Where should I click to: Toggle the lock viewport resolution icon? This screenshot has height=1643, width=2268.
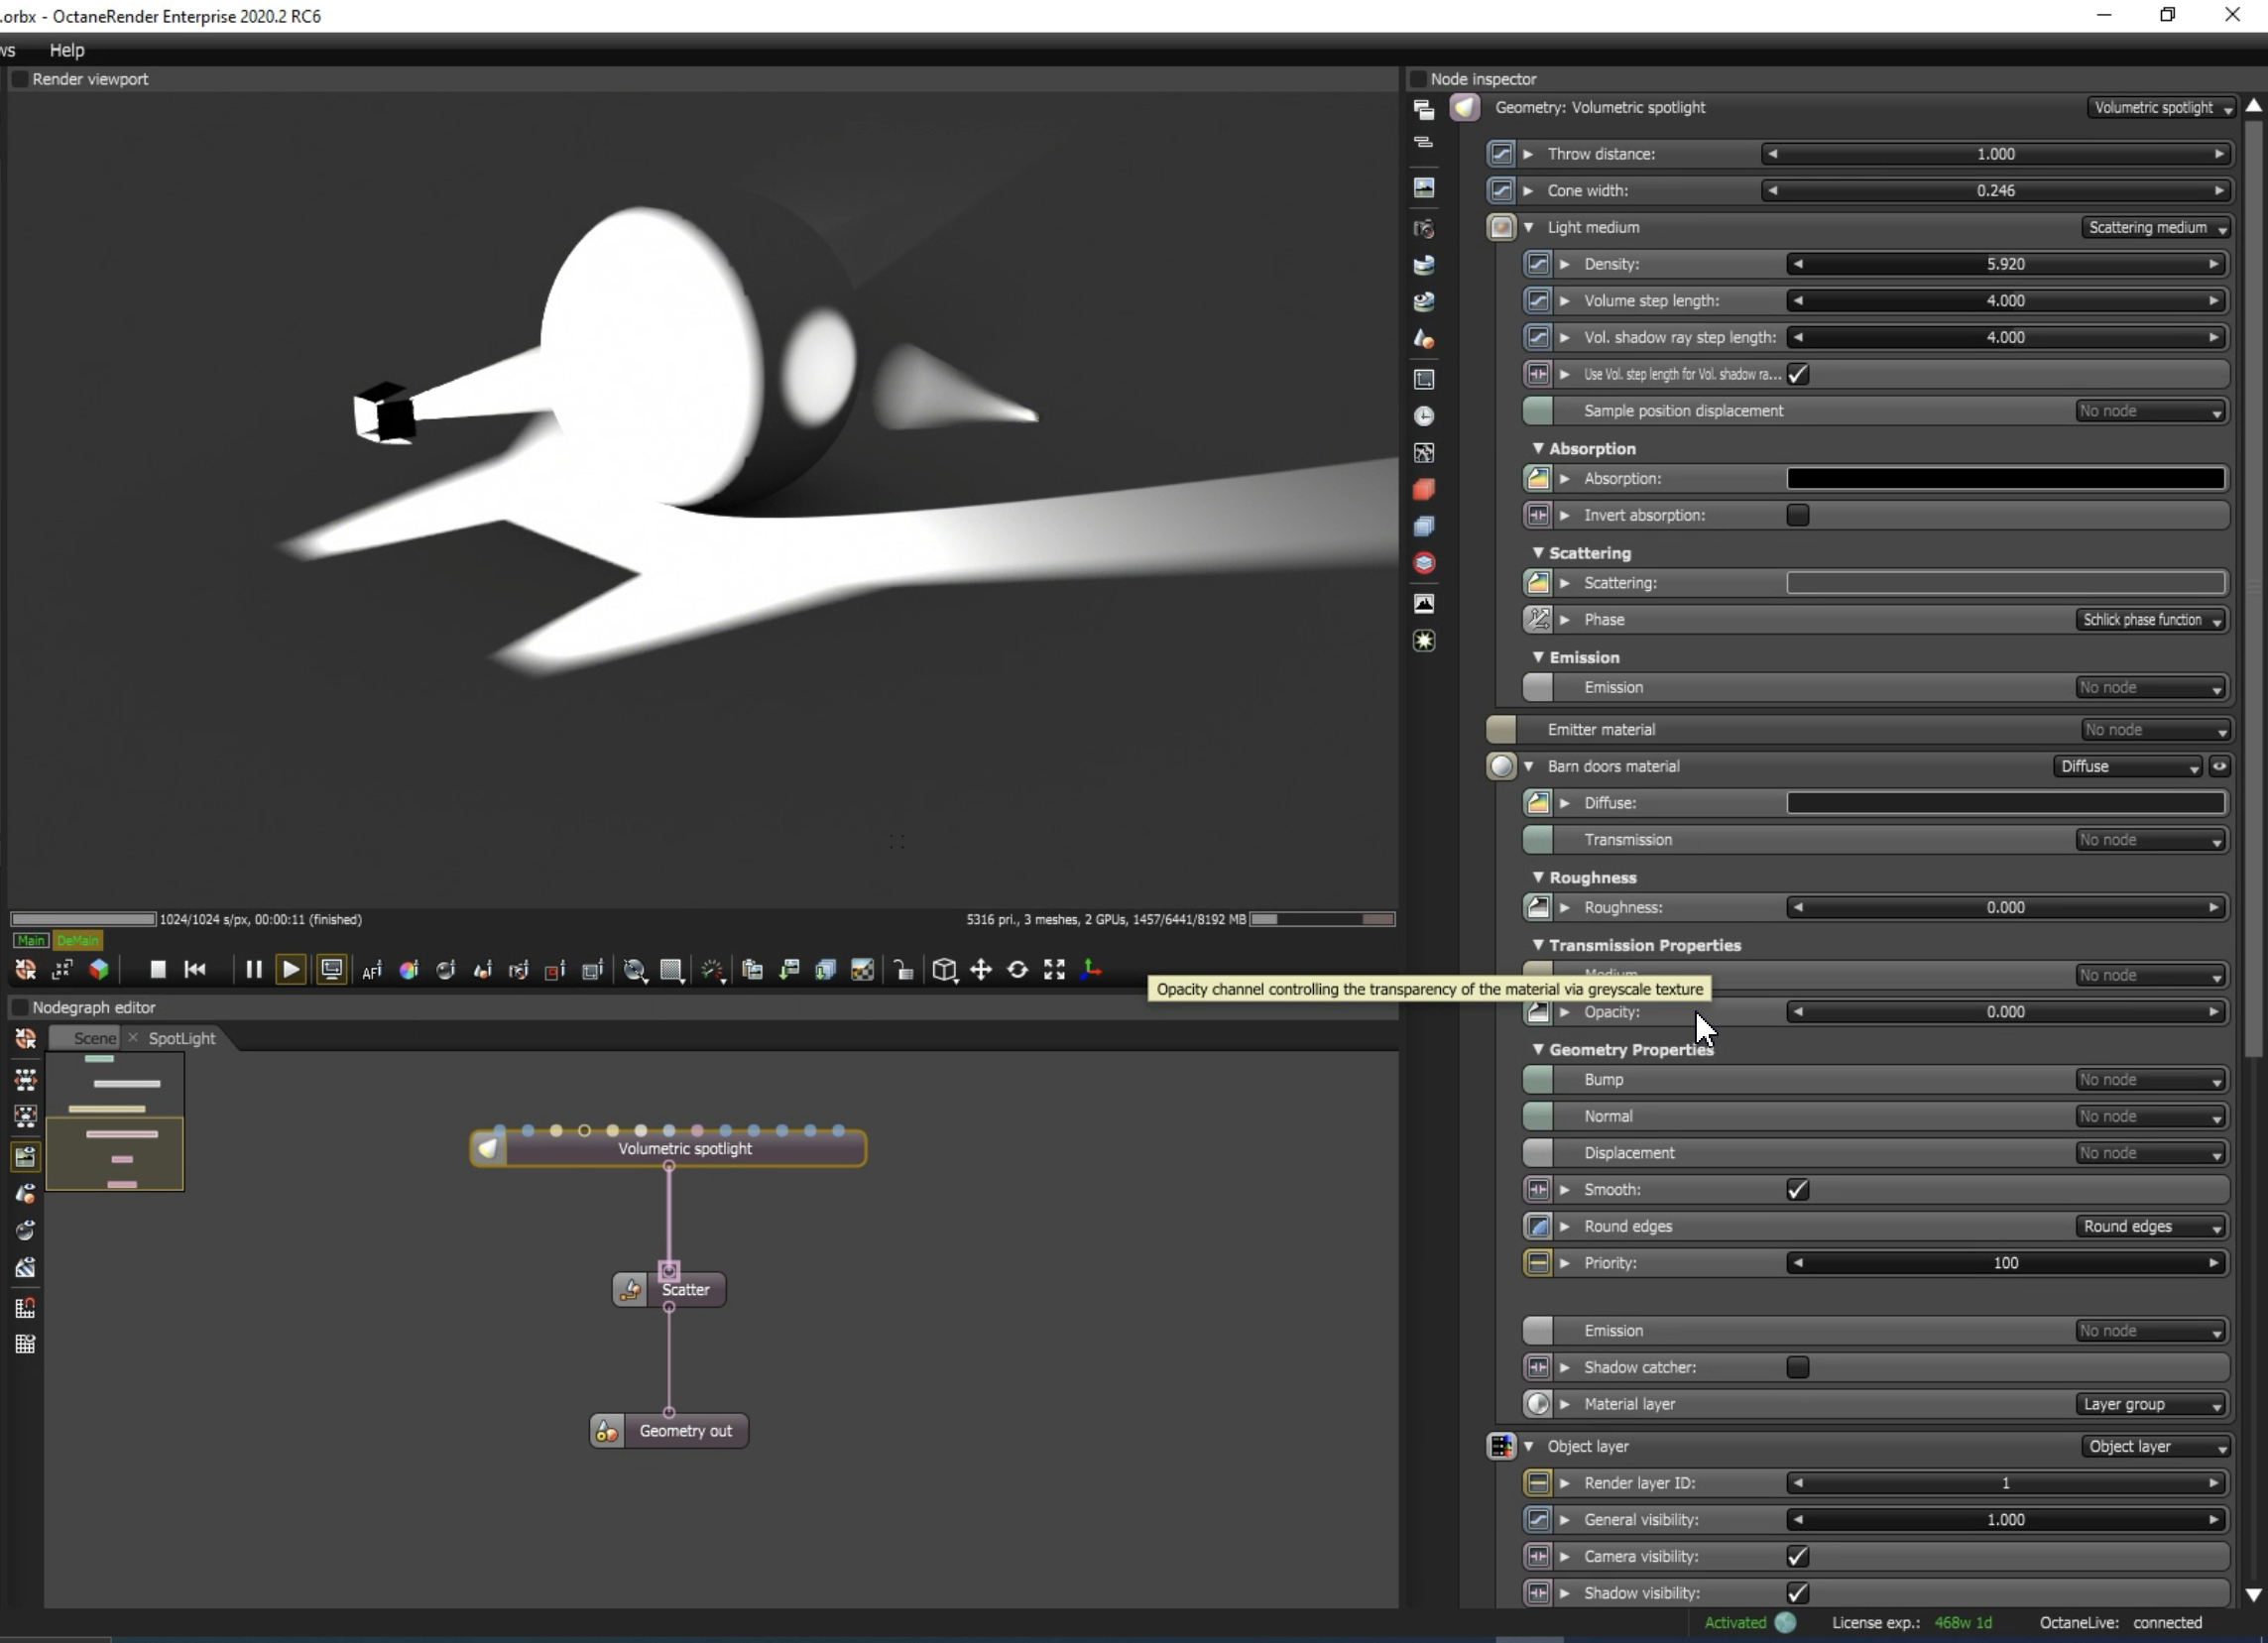(903, 970)
